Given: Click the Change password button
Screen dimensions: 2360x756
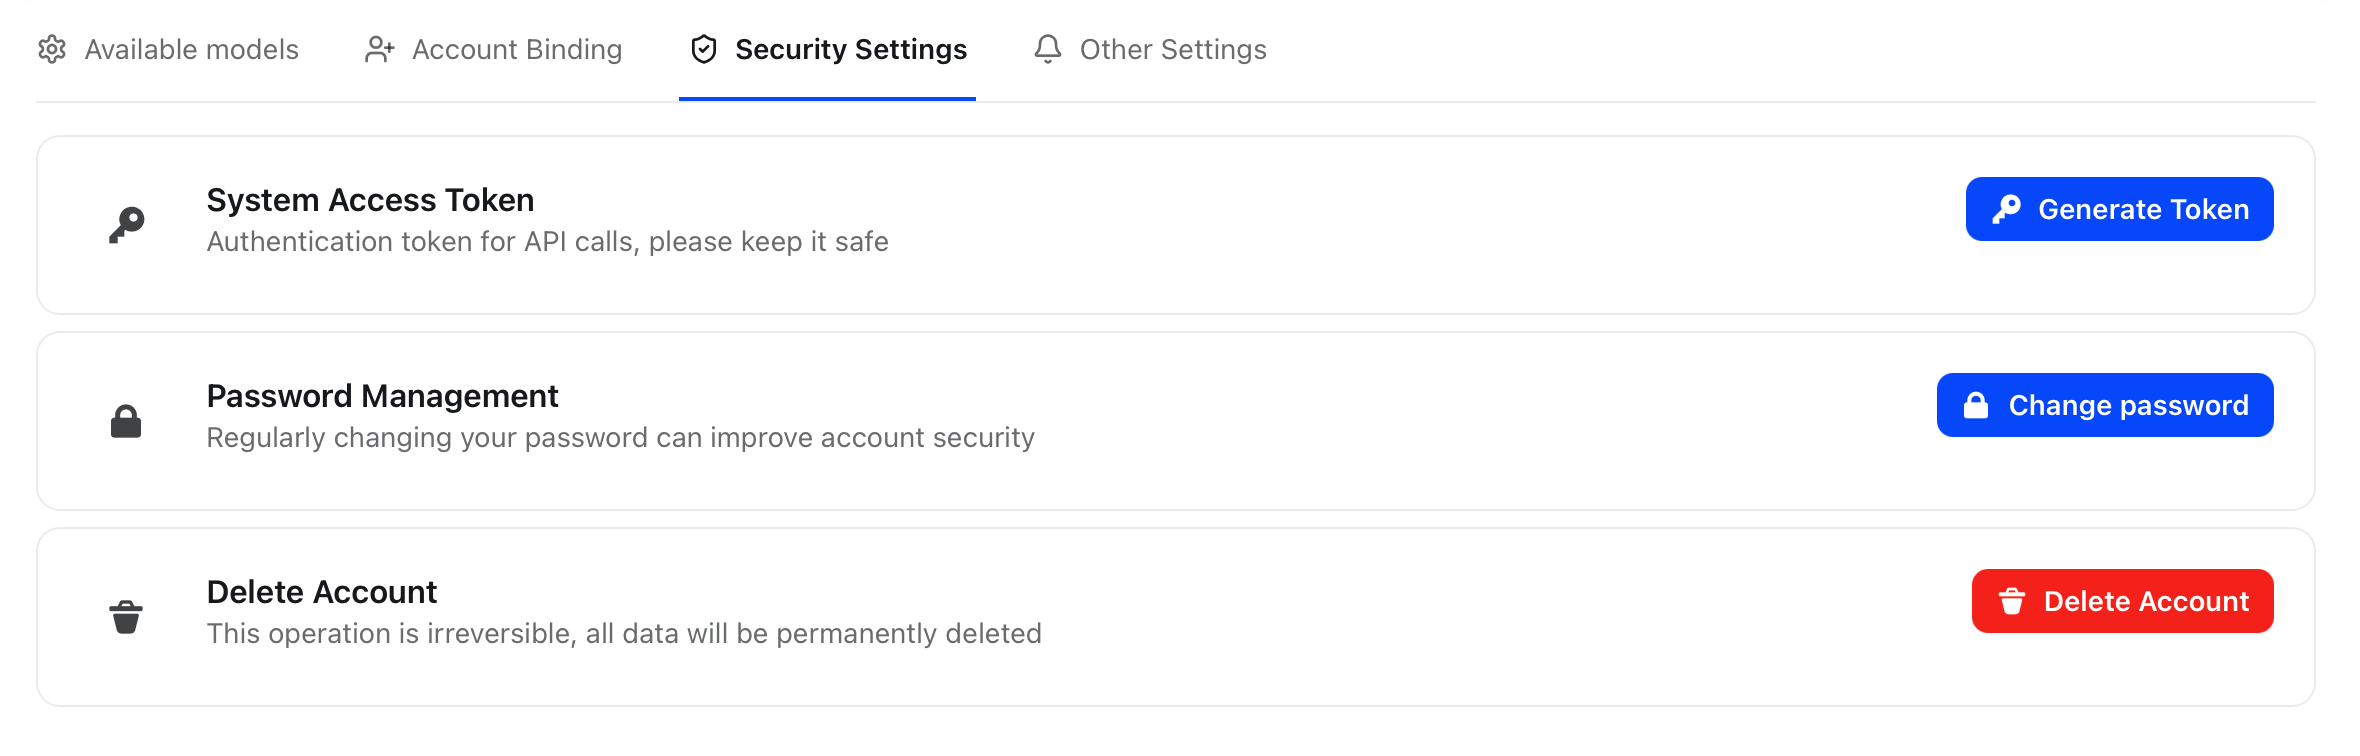Looking at the screenshot, I should point(2104,404).
